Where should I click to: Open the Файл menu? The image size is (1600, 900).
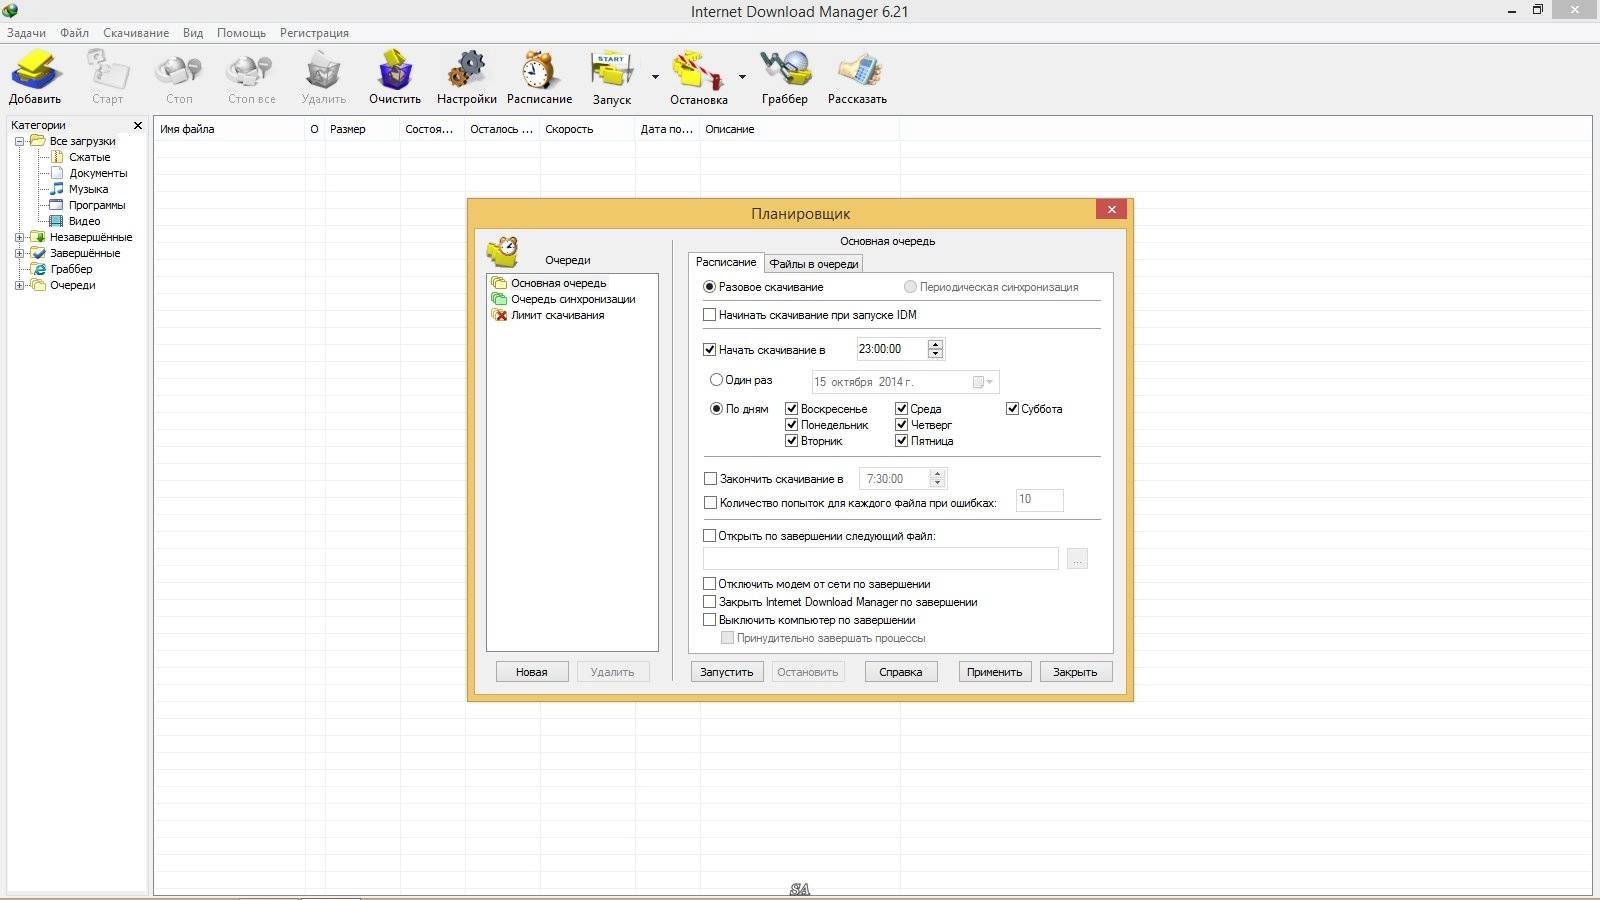tap(74, 33)
